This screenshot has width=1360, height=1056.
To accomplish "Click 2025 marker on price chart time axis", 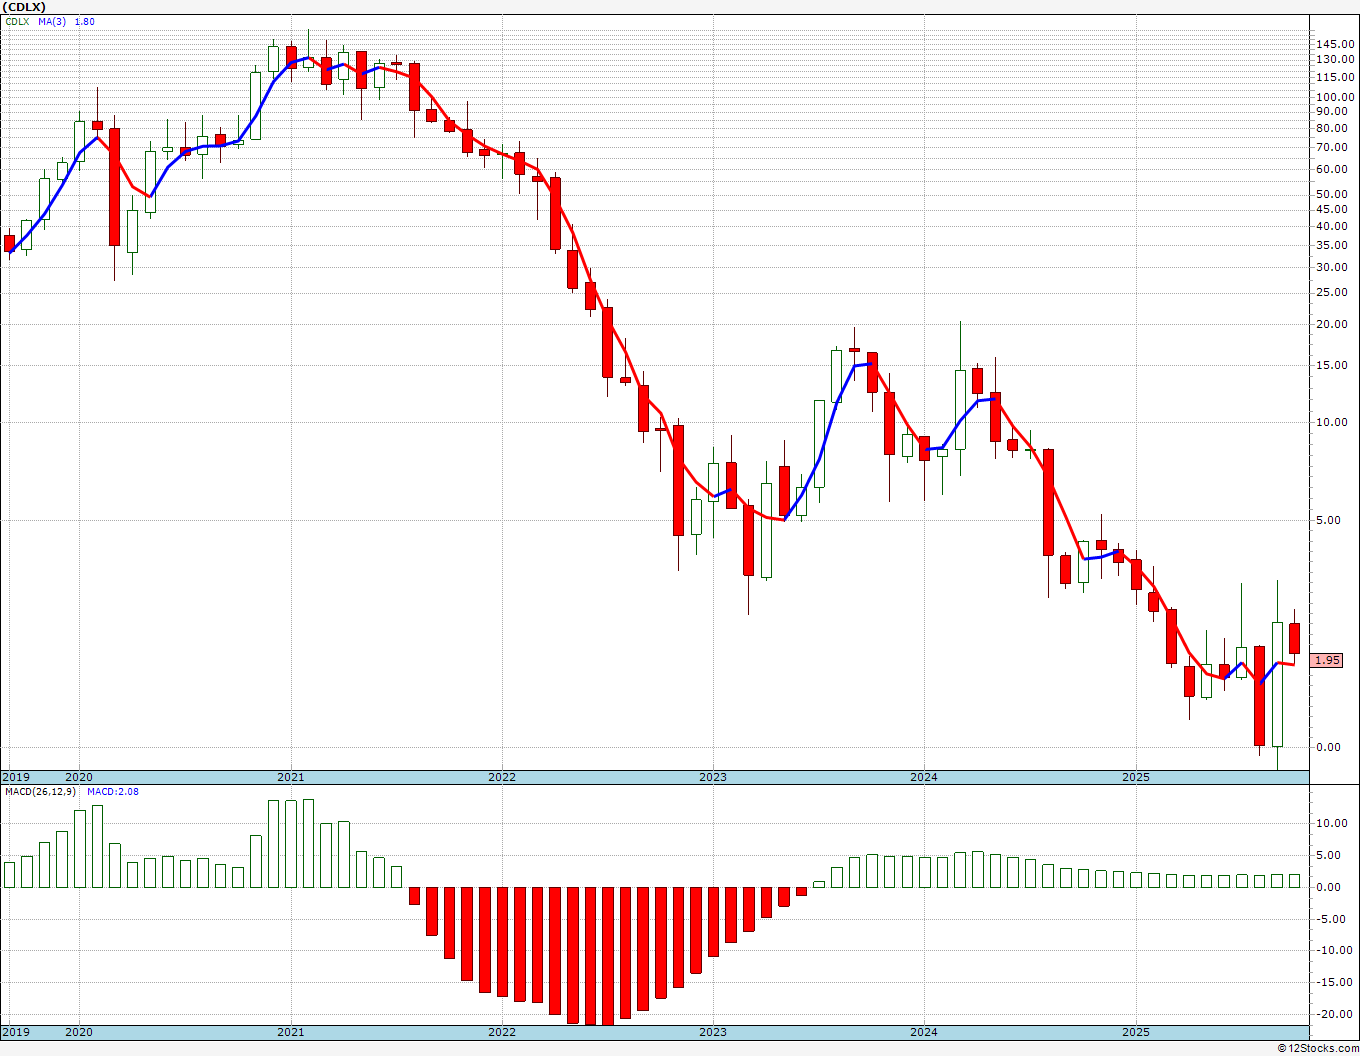I will coord(1135,777).
